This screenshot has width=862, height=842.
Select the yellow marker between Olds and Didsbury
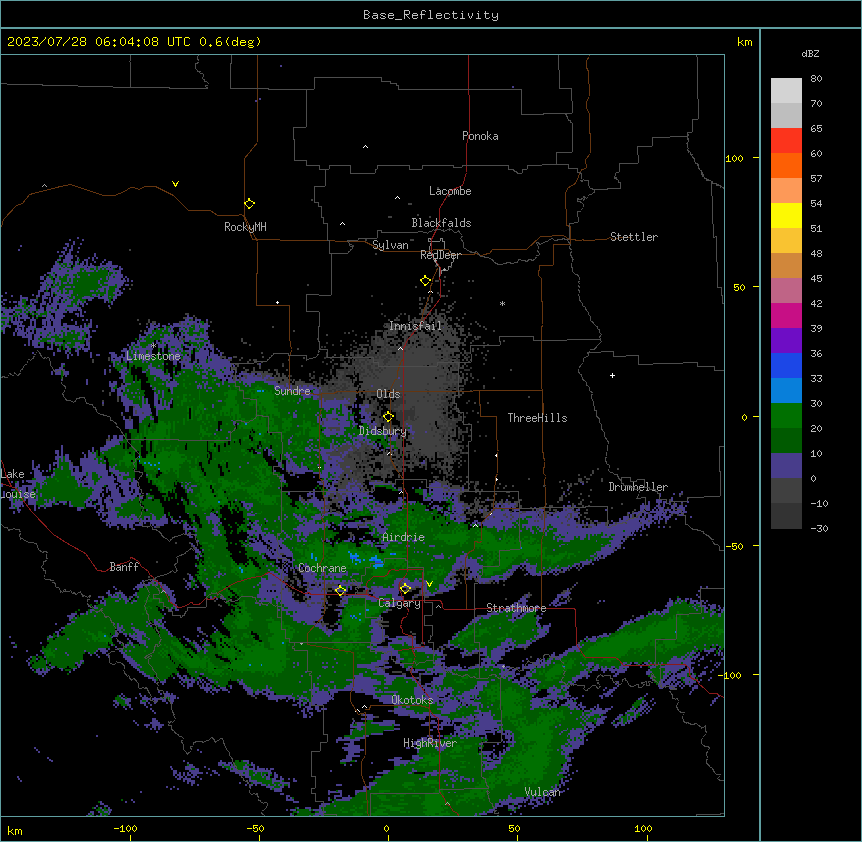[x=388, y=417]
